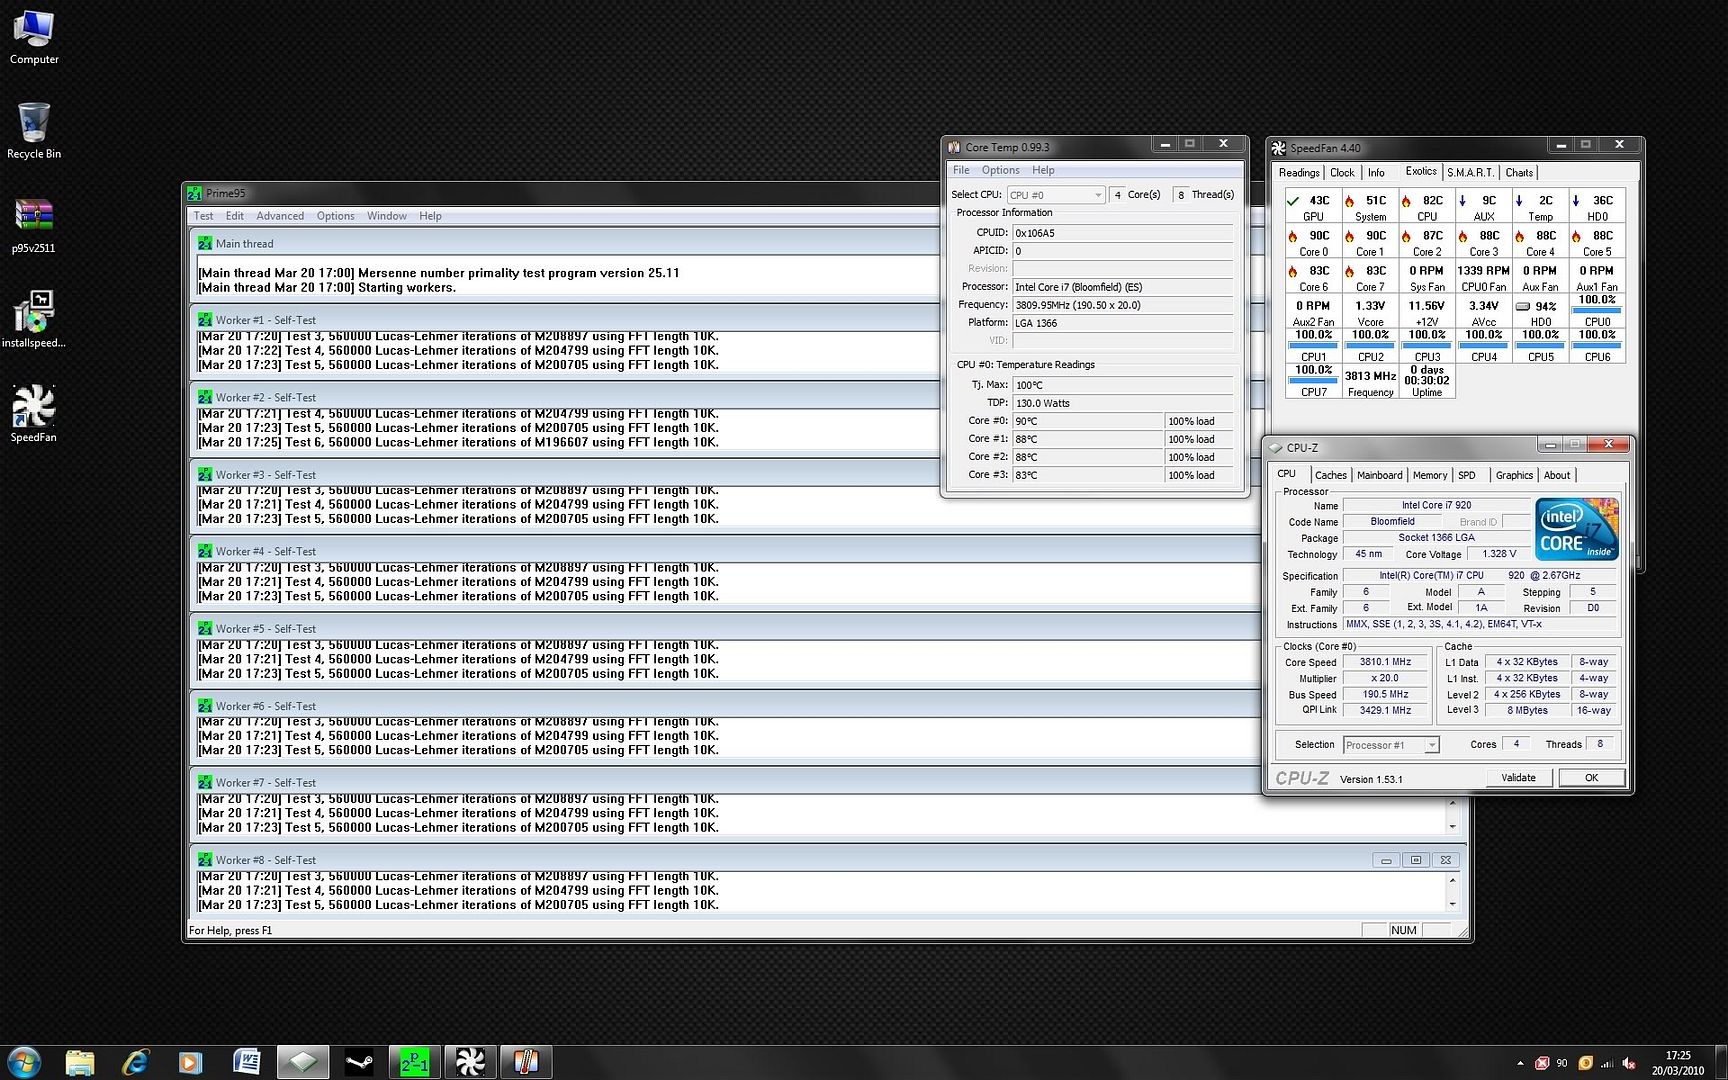Open Prime95 Advanced menu
This screenshot has height=1080, width=1728.
pyautogui.click(x=280, y=216)
